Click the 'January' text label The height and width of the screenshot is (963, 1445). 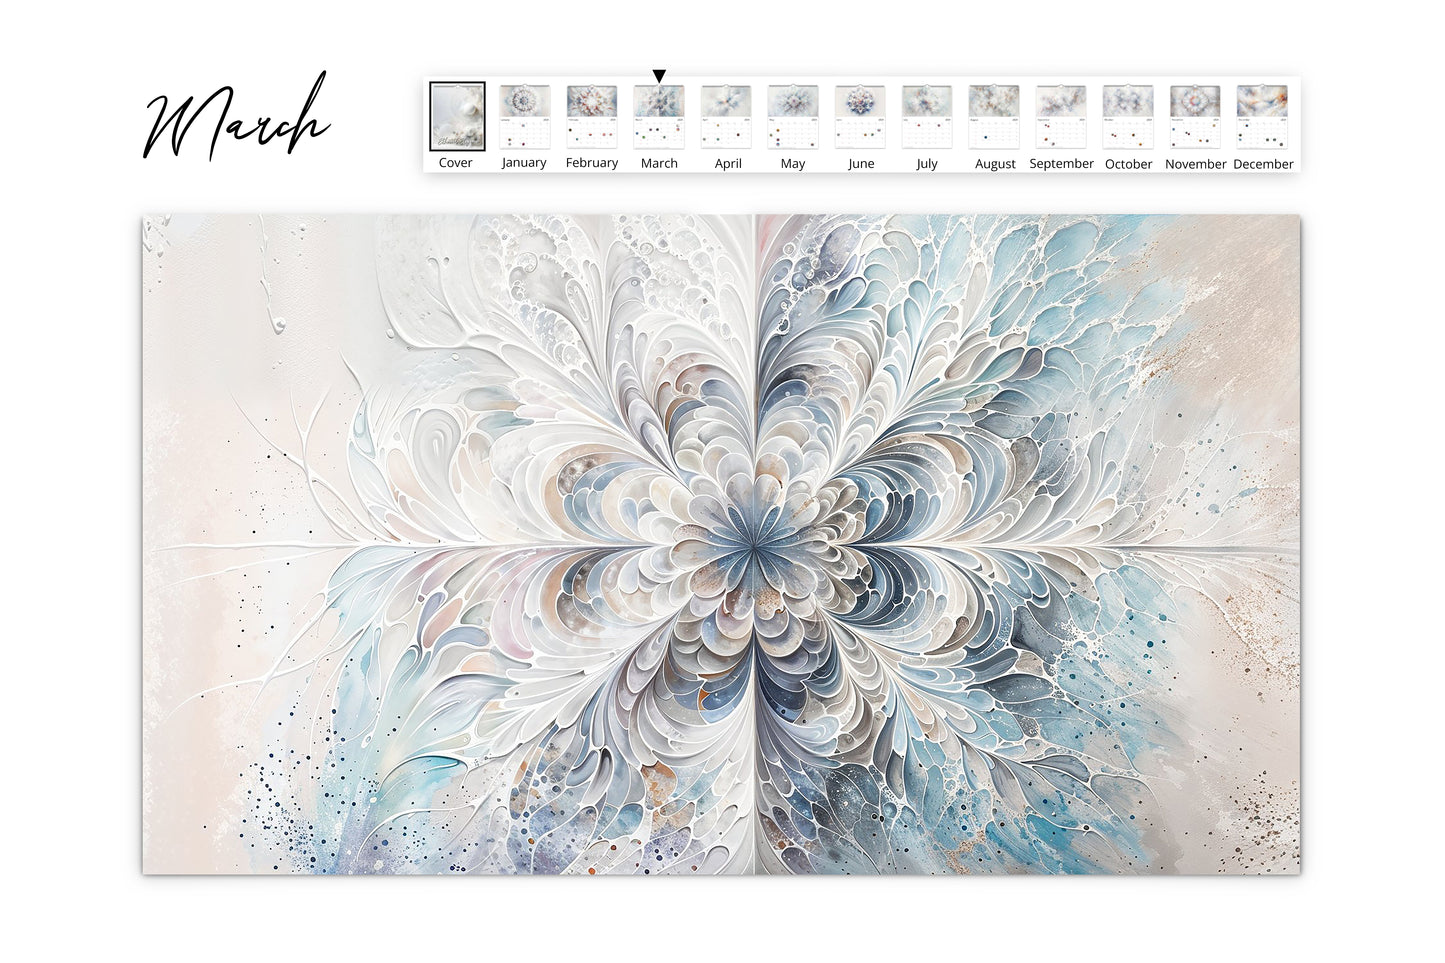(x=524, y=163)
